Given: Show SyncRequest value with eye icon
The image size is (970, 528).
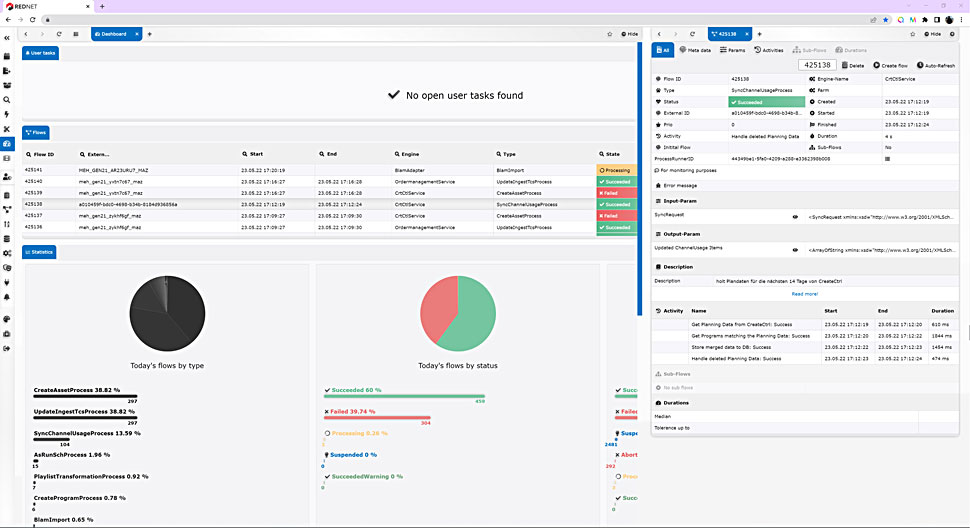Looking at the screenshot, I should coord(795,217).
